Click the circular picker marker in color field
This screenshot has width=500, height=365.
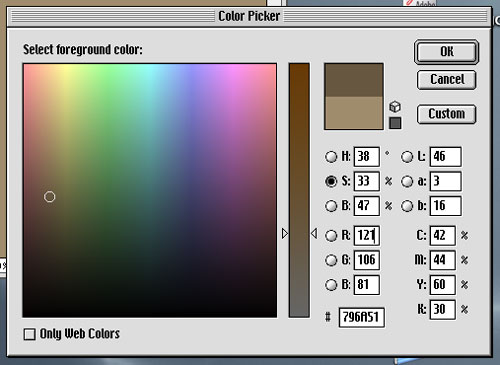pos(49,197)
